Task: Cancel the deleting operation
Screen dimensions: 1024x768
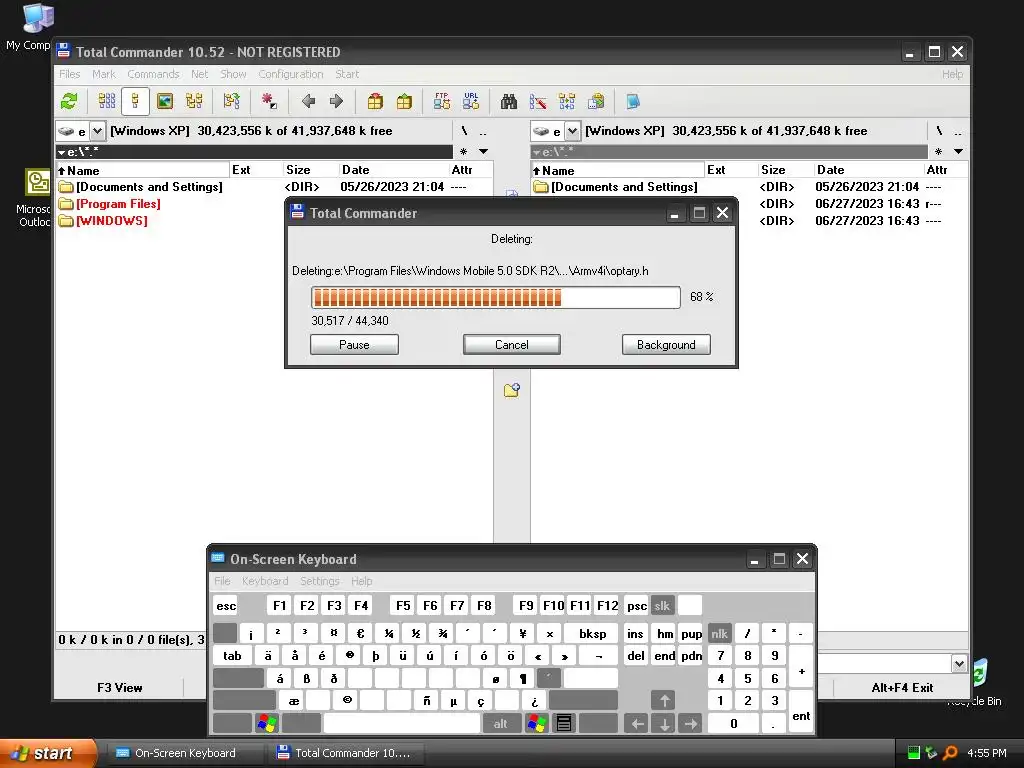Action: pyautogui.click(x=511, y=344)
